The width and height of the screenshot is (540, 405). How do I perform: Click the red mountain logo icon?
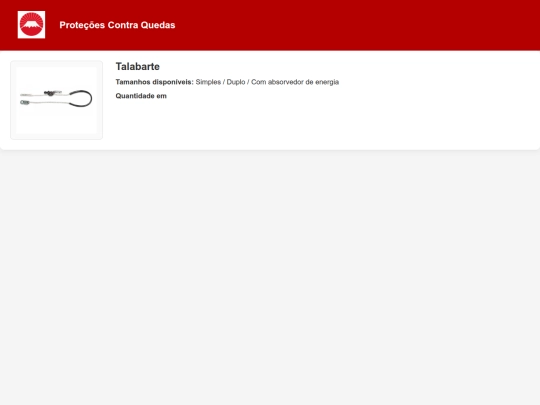tap(31, 25)
